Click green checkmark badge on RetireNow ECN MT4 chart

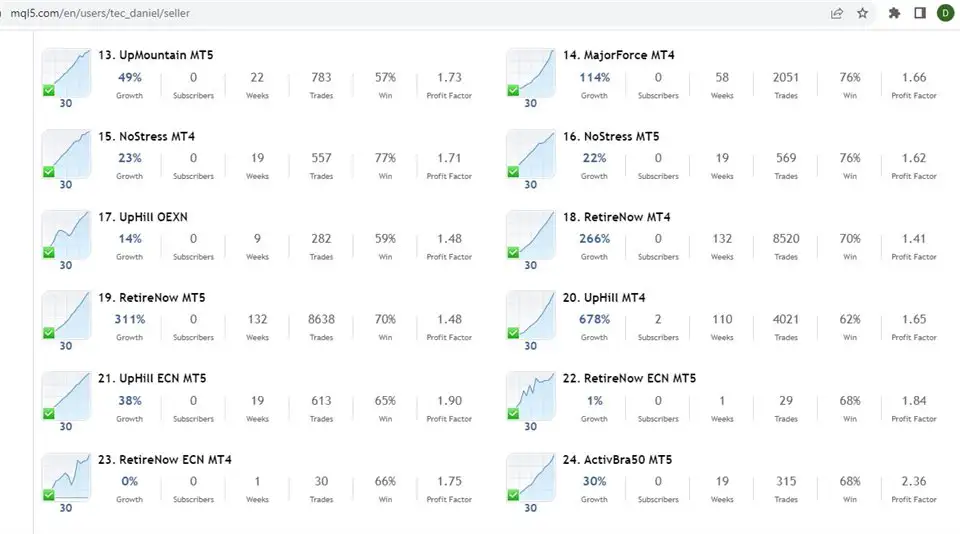(49, 494)
